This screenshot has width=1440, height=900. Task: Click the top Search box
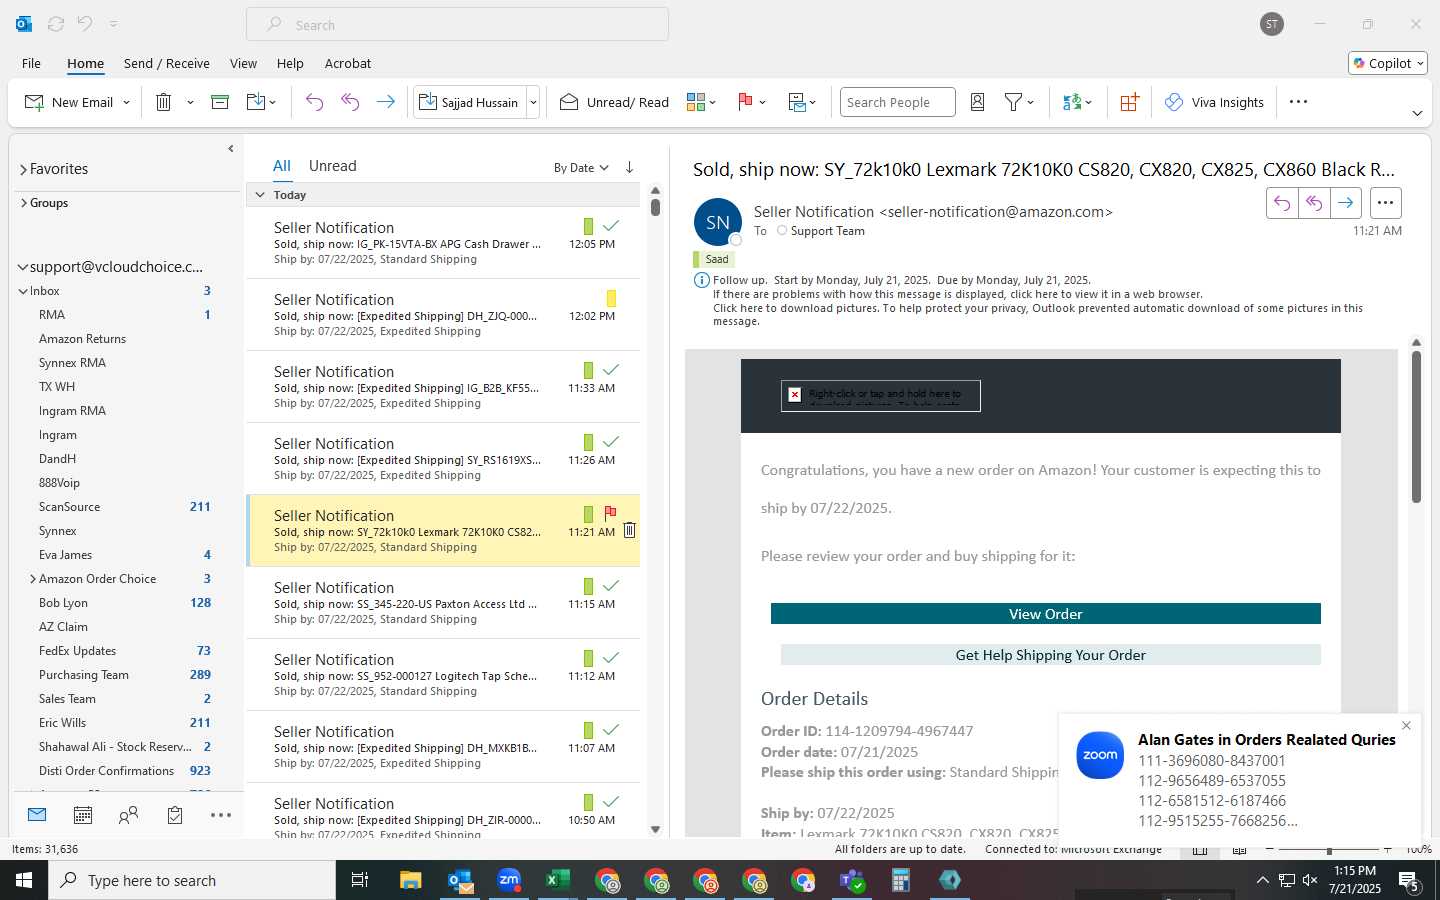457,24
